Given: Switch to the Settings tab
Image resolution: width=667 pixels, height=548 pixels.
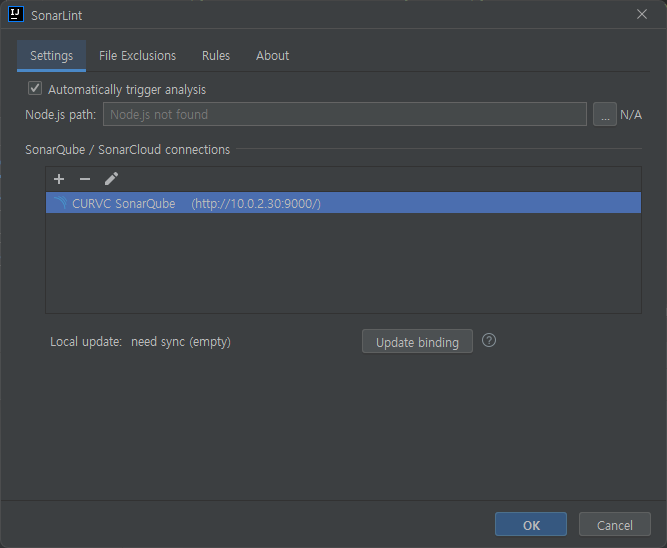Looking at the screenshot, I should pyautogui.click(x=51, y=56).
